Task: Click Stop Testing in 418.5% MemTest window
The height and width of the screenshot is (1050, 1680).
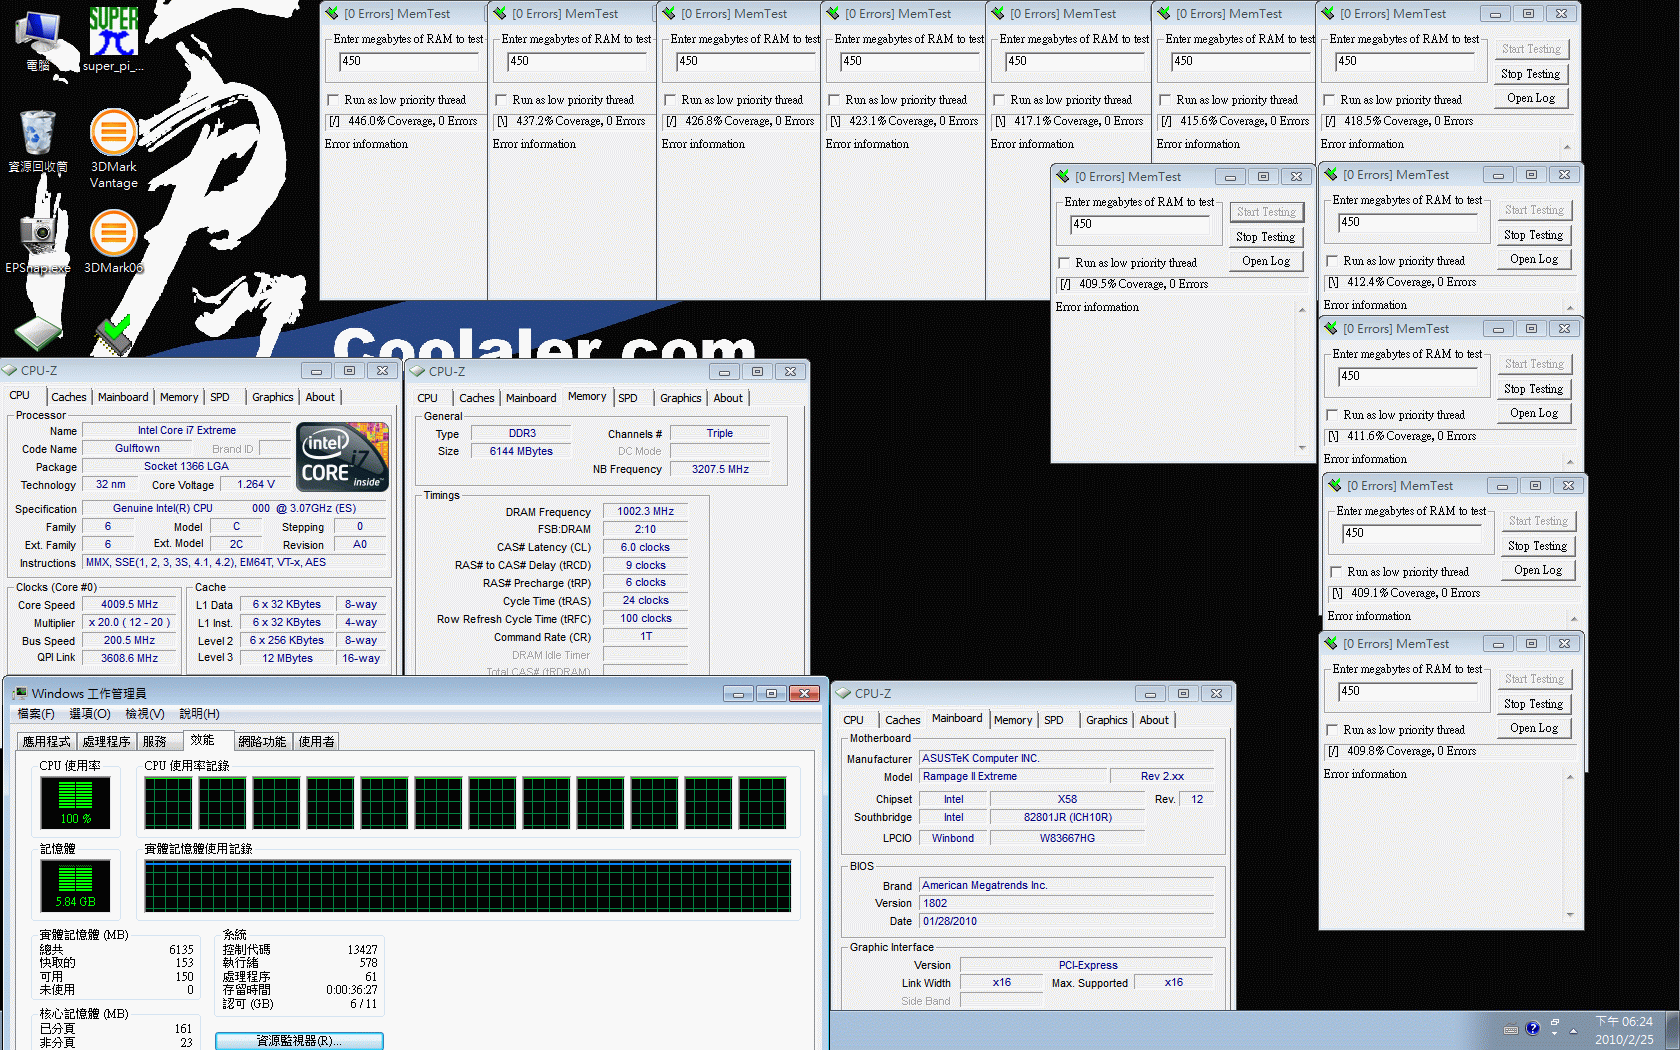Action: point(1530,74)
